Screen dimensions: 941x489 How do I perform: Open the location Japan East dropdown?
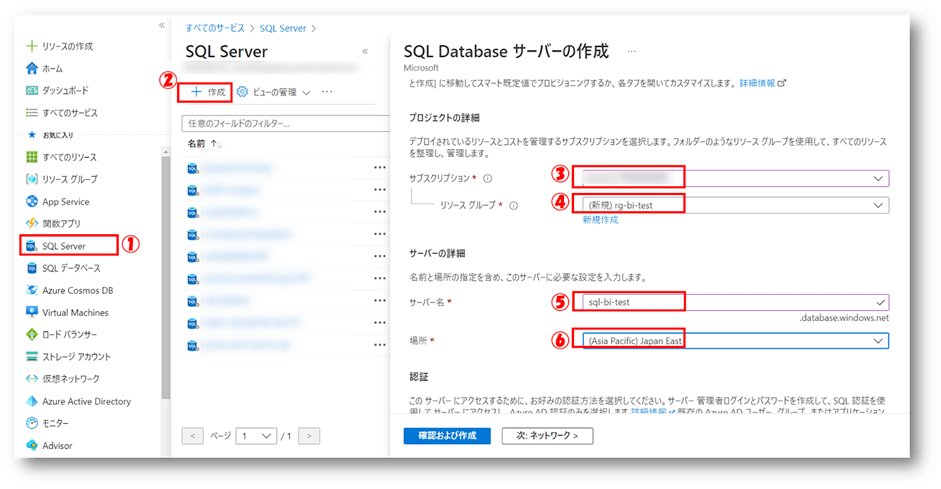736,341
